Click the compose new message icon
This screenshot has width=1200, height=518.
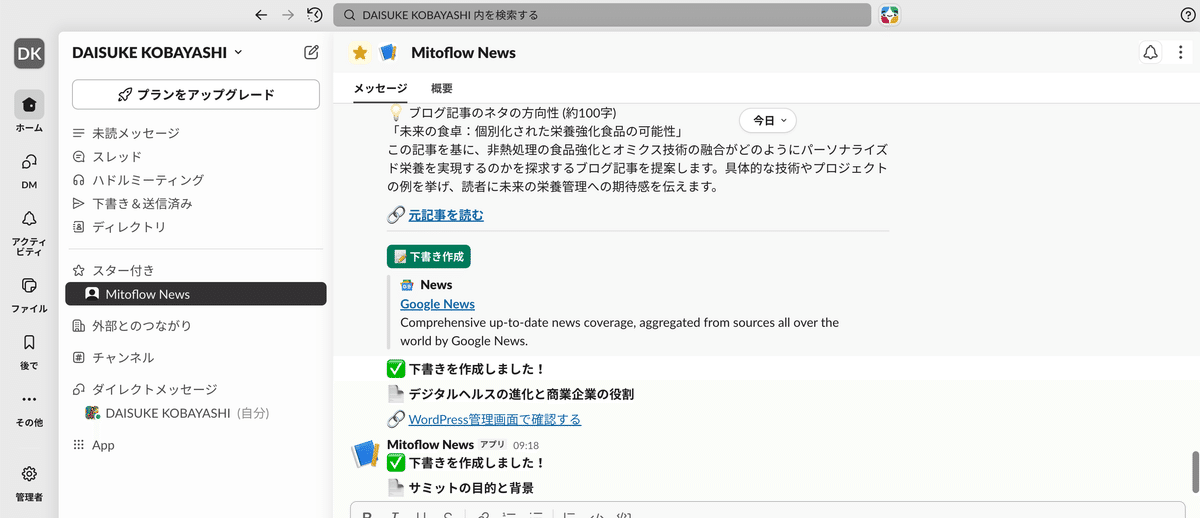tap(311, 53)
